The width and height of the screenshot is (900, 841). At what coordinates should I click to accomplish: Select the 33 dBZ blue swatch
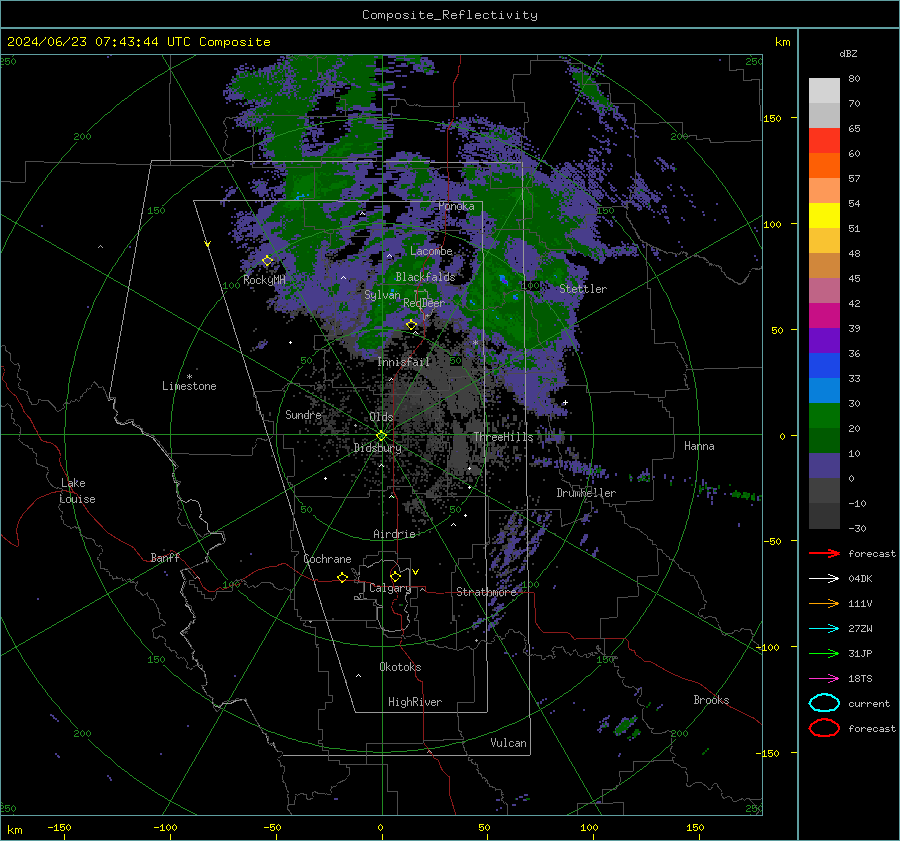pos(824,390)
